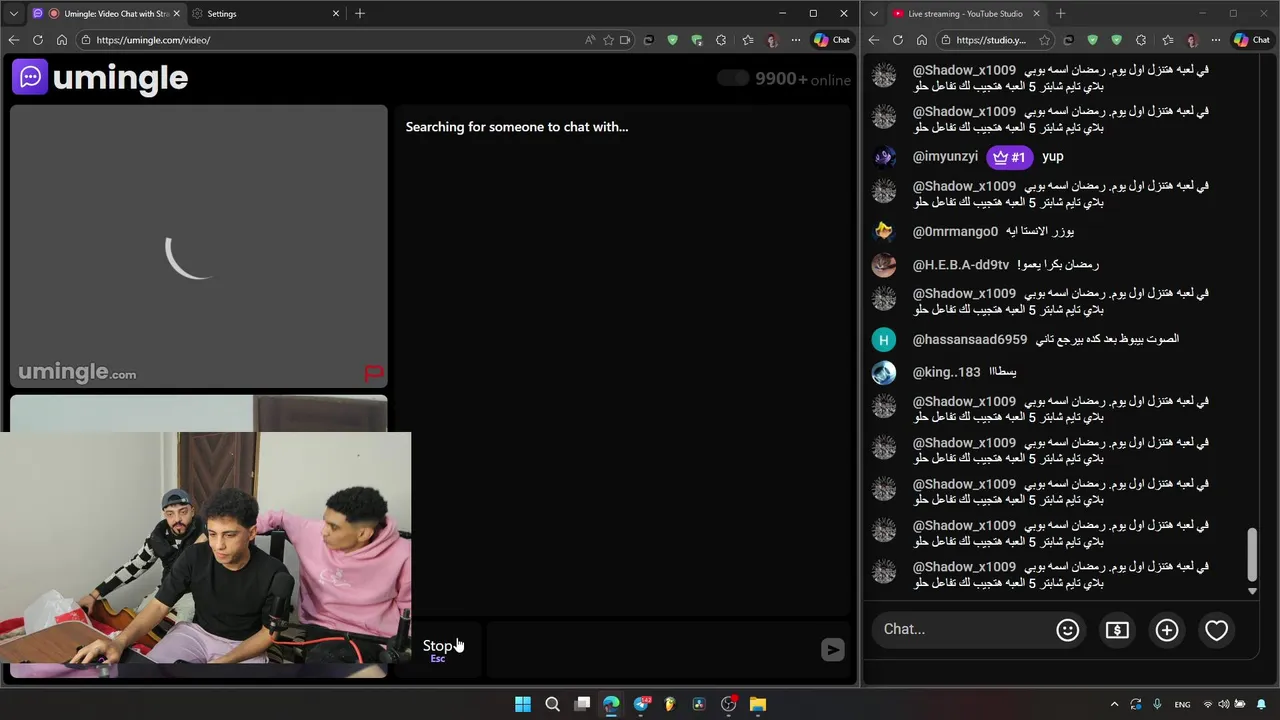Image resolution: width=1280 pixels, height=720 pixels.
Task: Switch to the Umingle Video Chat tab
Action: pos(106,14)
